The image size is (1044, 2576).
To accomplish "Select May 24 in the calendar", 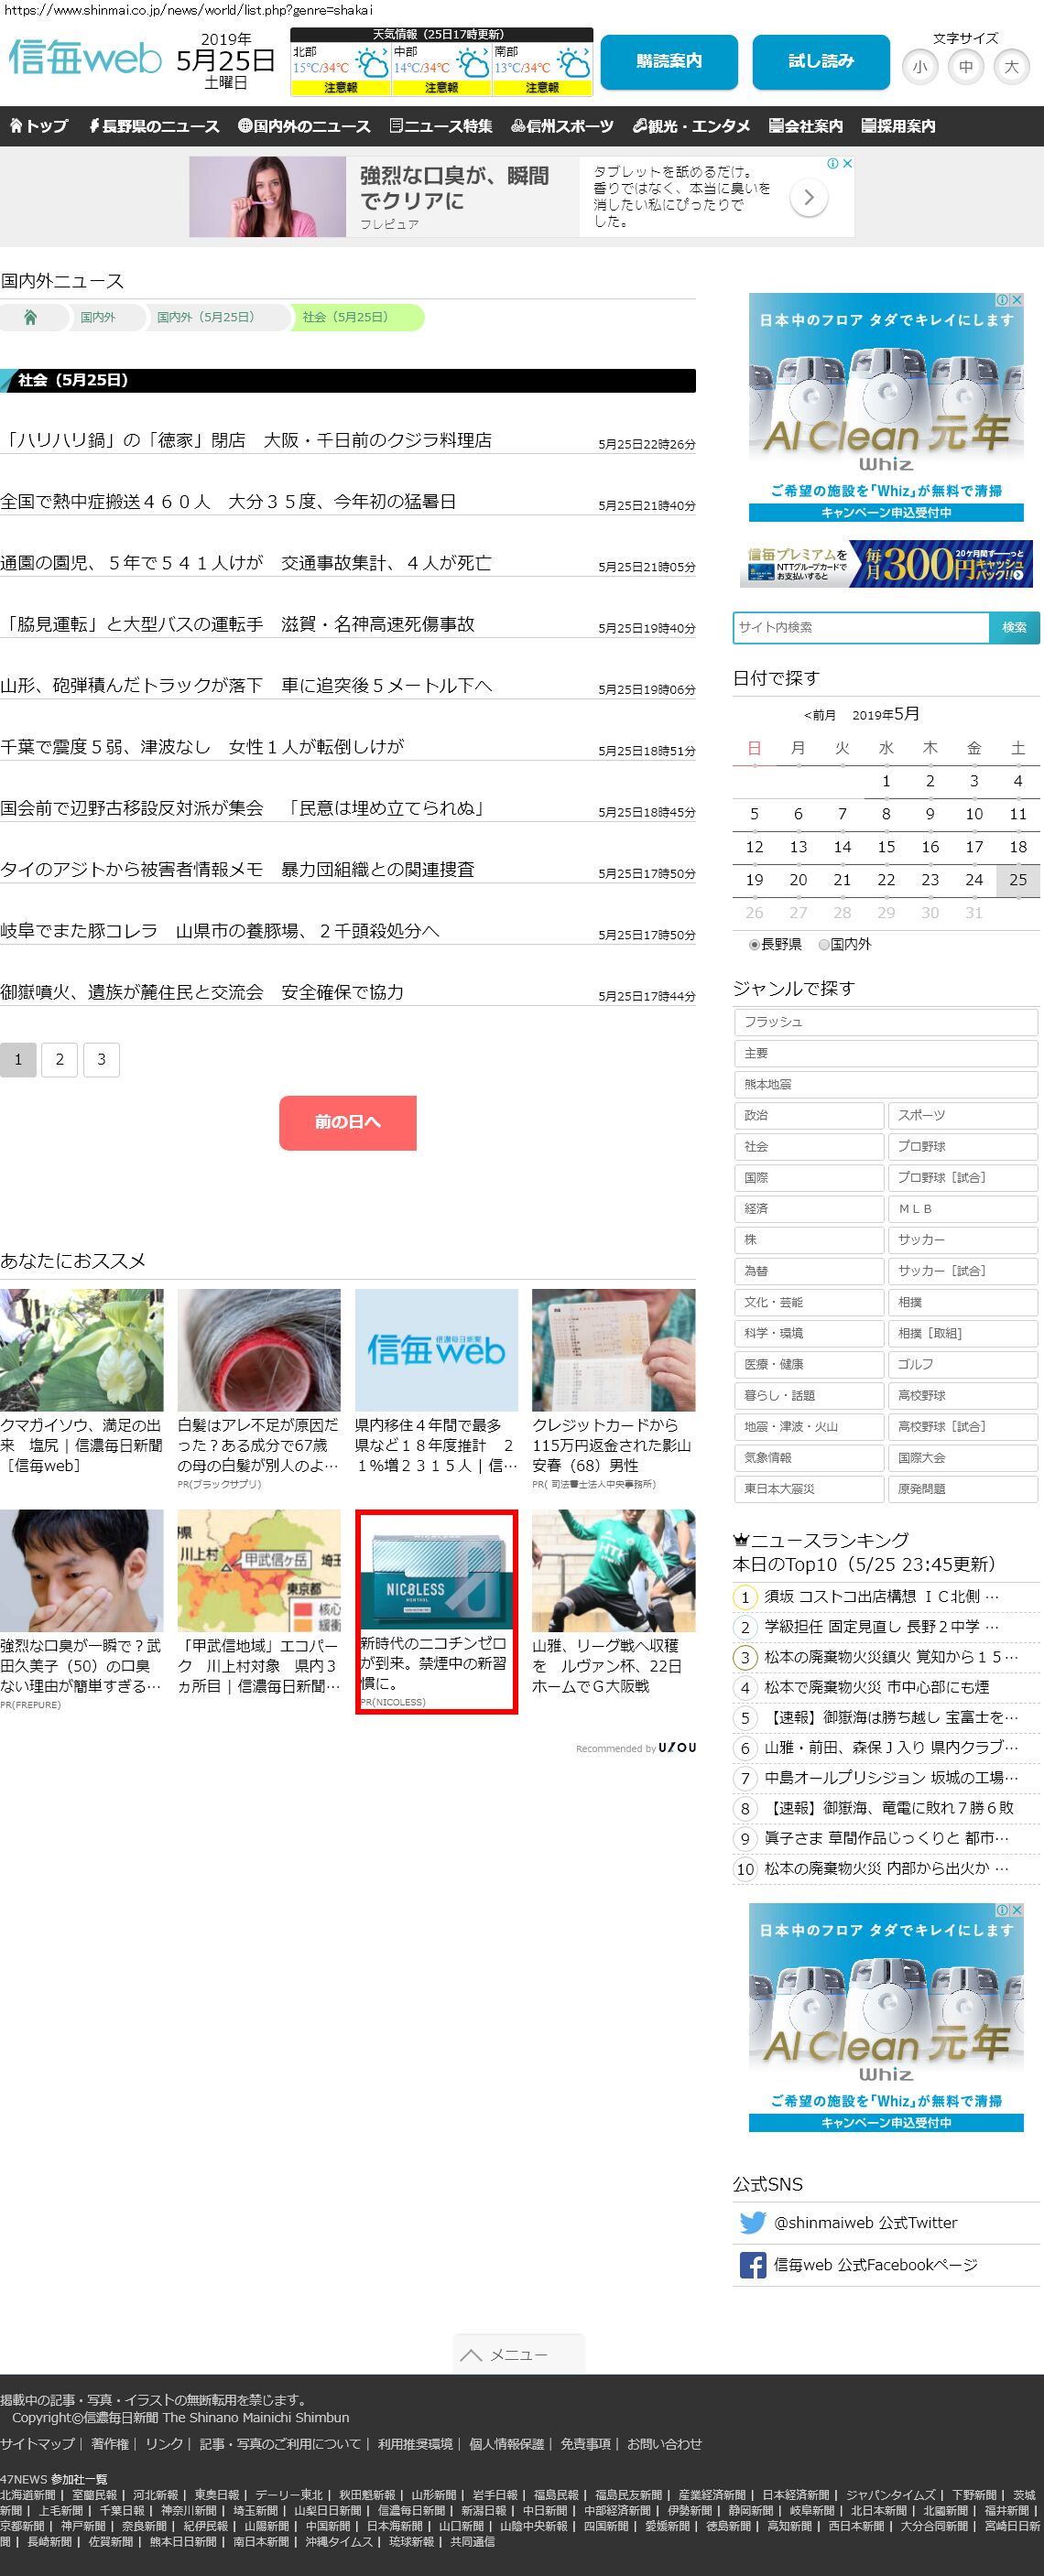I will pos(974,880).
